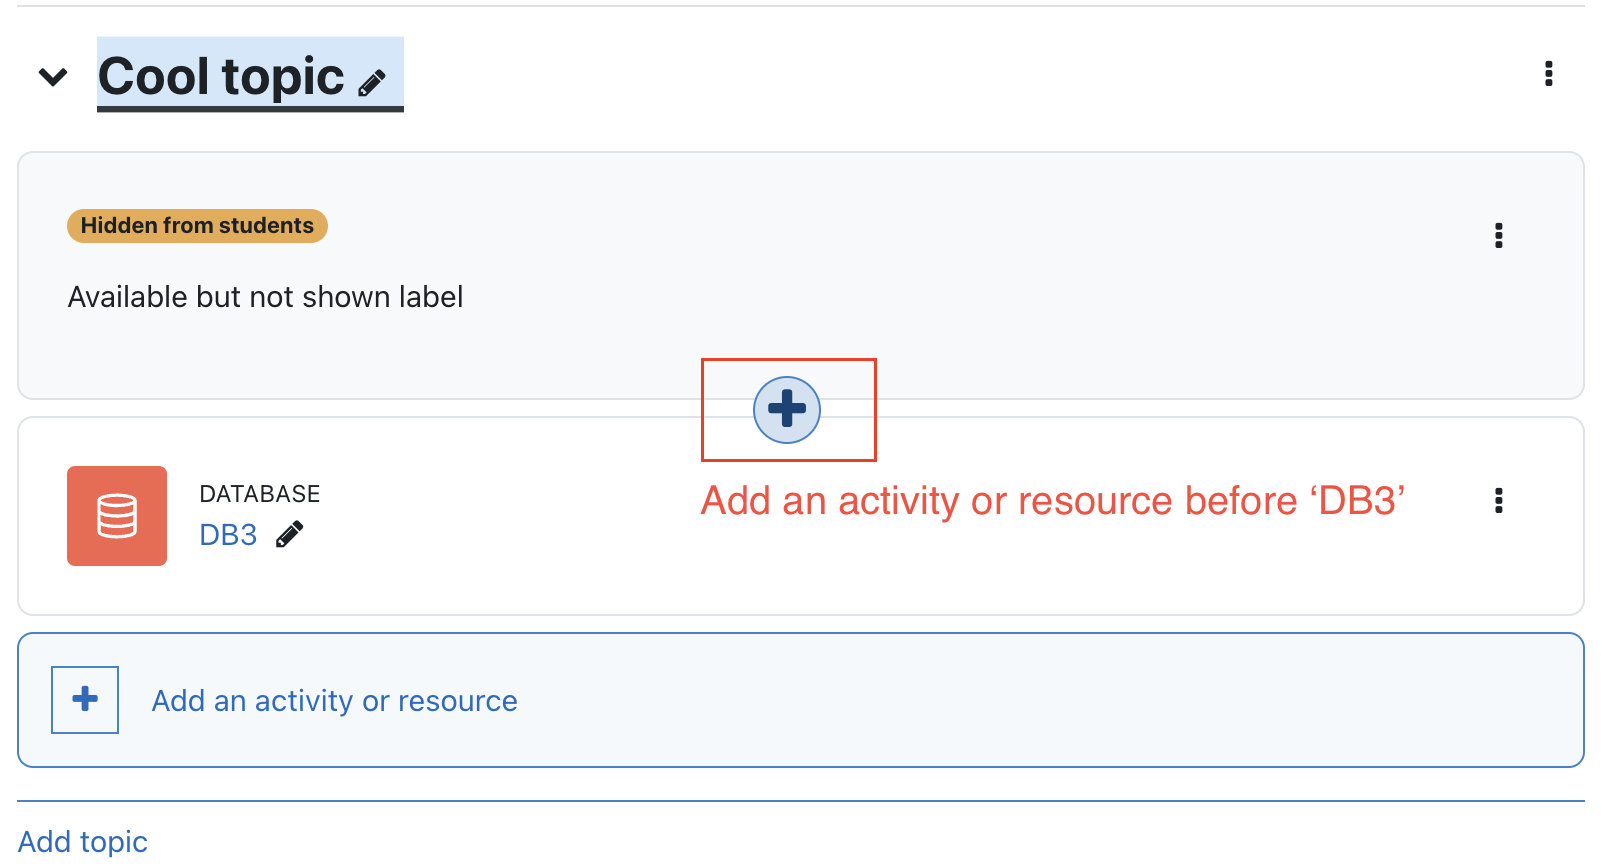Click the circular plus button above DB3

[787, 410]
